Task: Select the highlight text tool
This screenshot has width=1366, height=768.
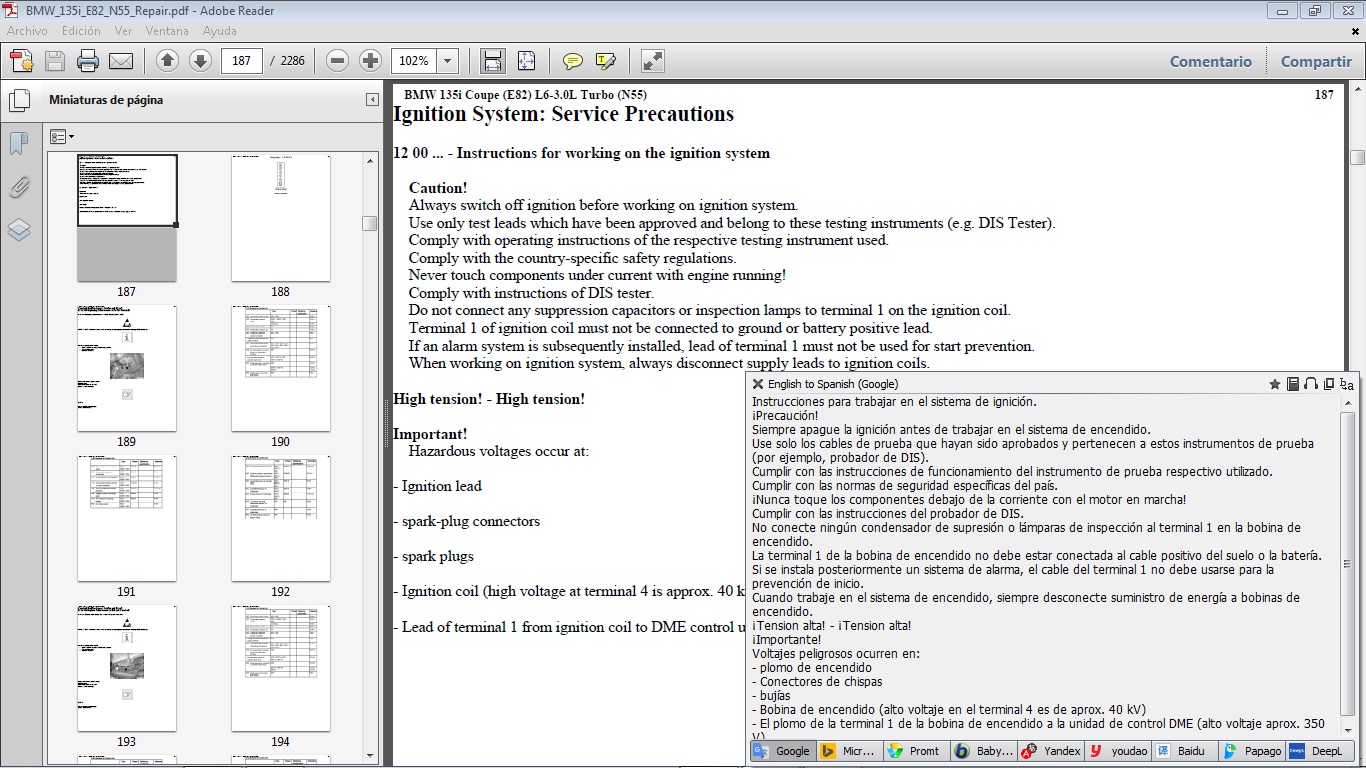Action: [606, 61]
